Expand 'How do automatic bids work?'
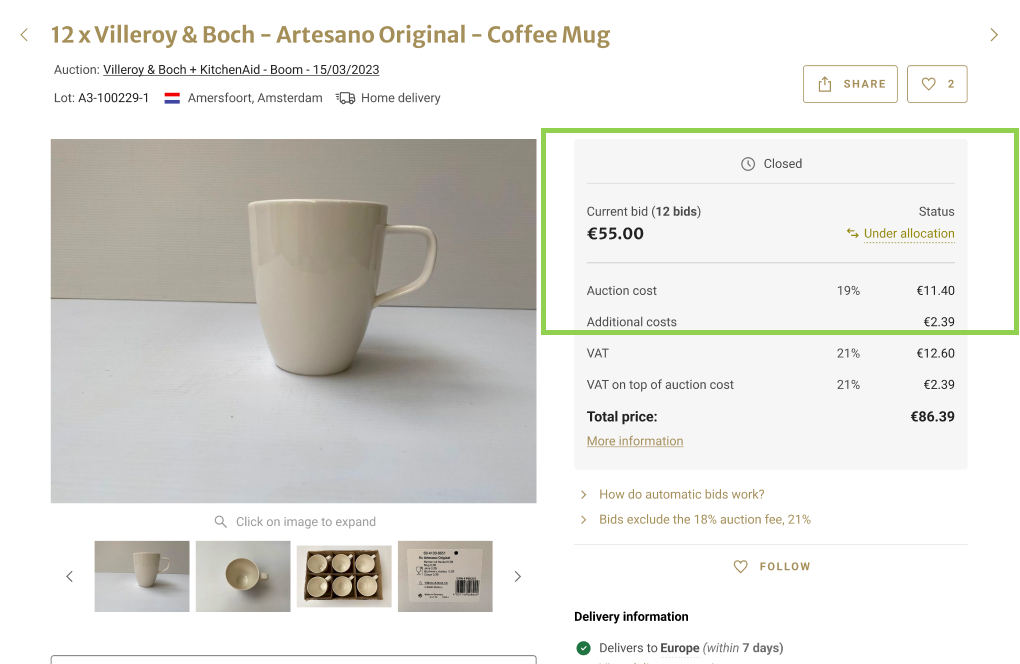This screenshot has height=664, width=1020. (681, 494)
